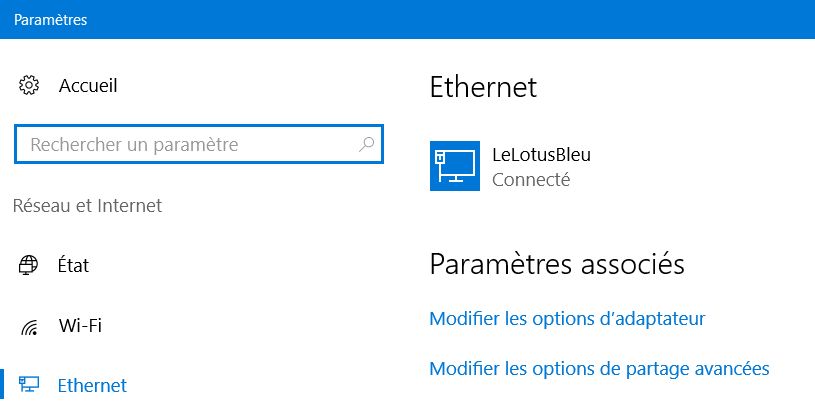Open the LeLotusBleu connection name
Screen dimensions: 815x408
[541, 155]
